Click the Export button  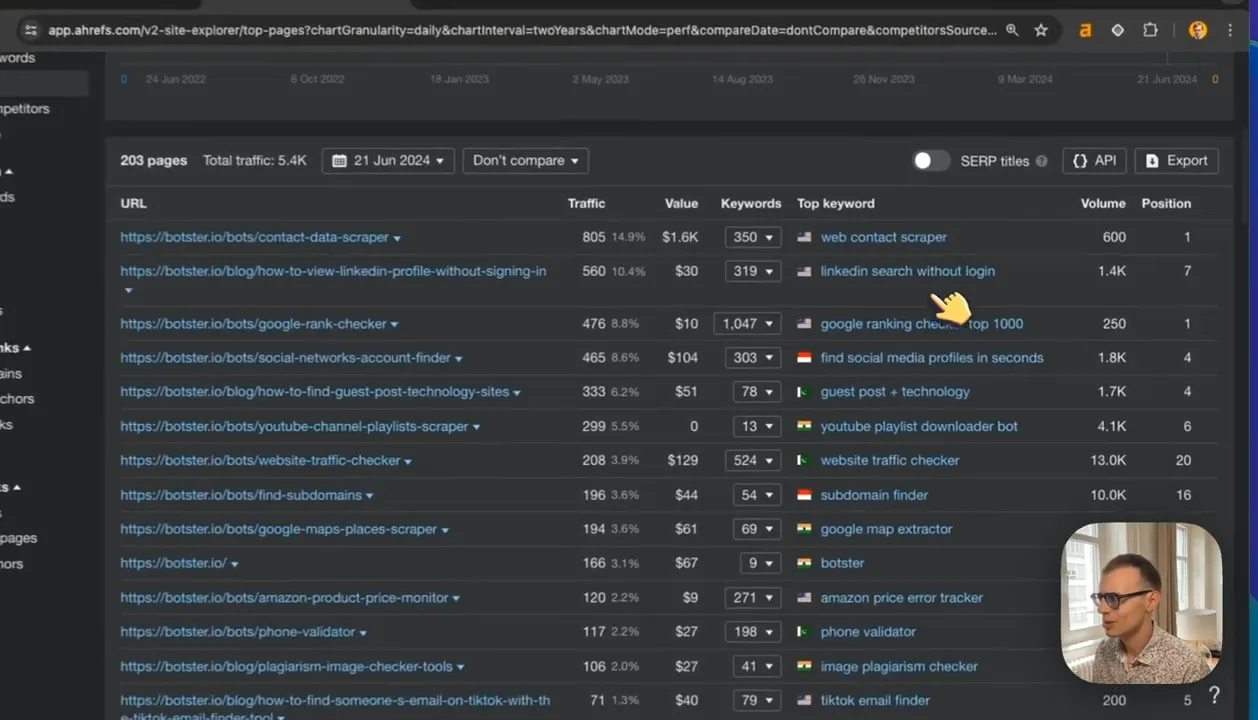click(1176, 161)
